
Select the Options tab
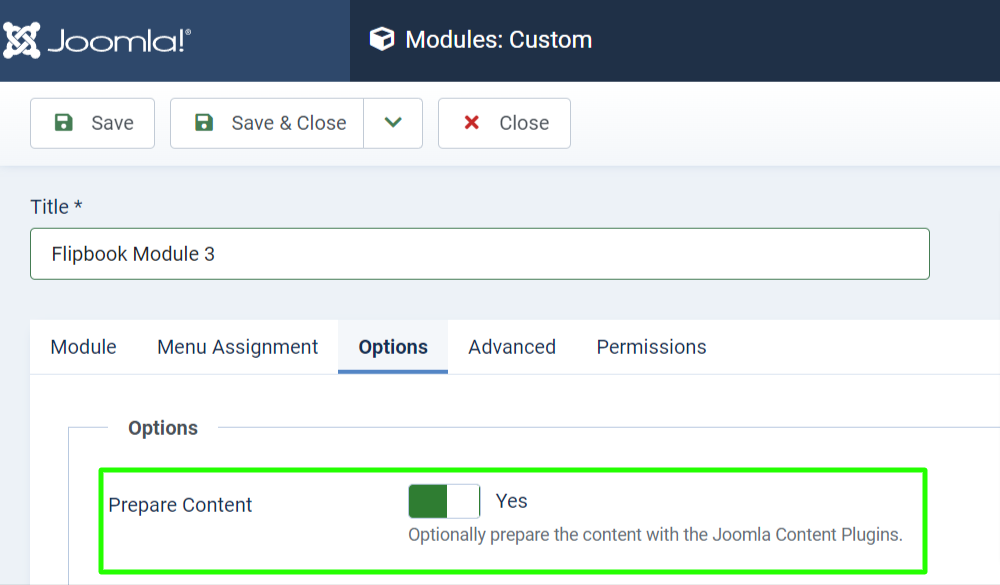[393, 347]
